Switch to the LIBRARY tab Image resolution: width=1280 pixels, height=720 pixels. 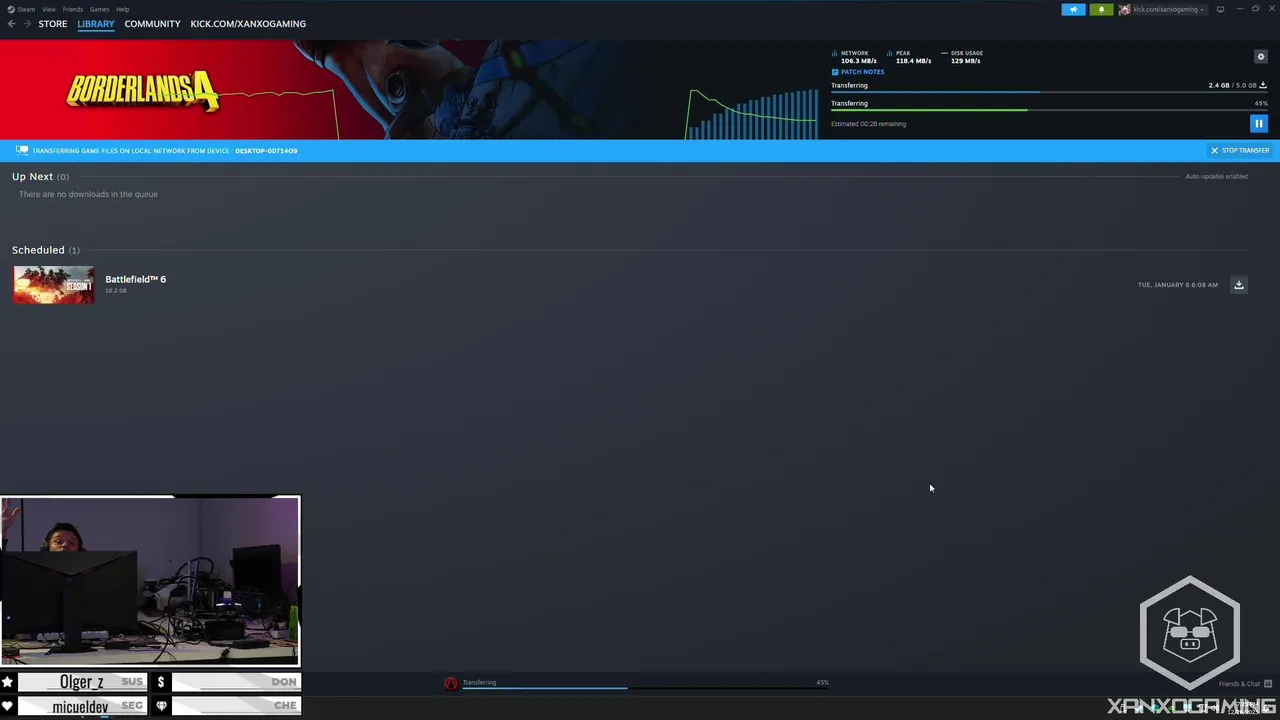coord(96,24)
